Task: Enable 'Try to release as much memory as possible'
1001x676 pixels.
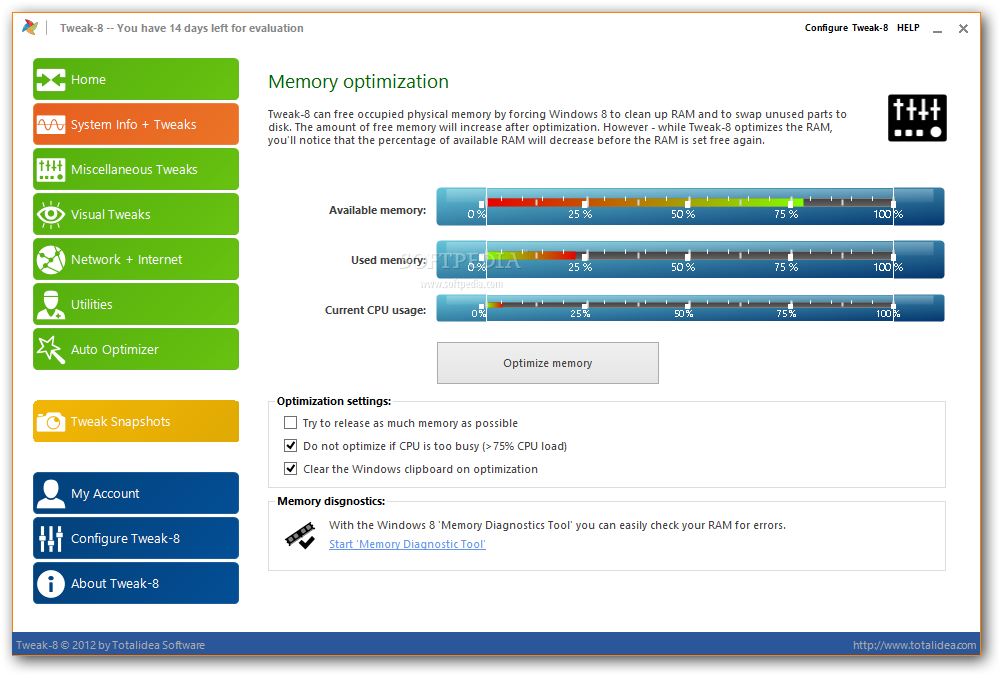Action: point(290,423)
